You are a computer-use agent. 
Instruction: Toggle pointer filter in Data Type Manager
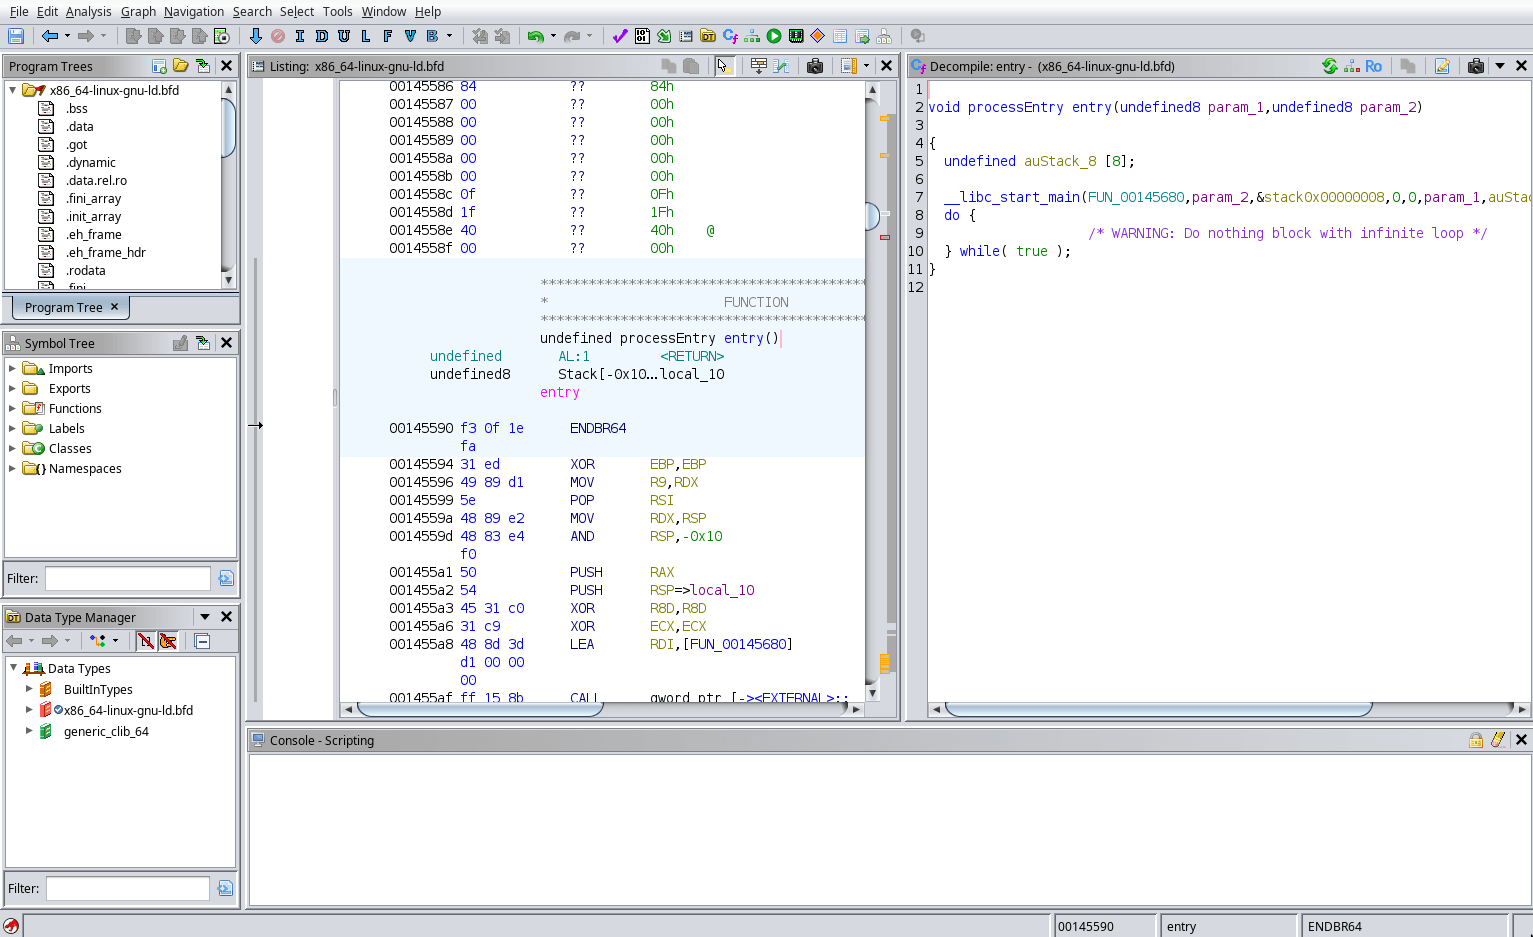(x=168, y=641)
